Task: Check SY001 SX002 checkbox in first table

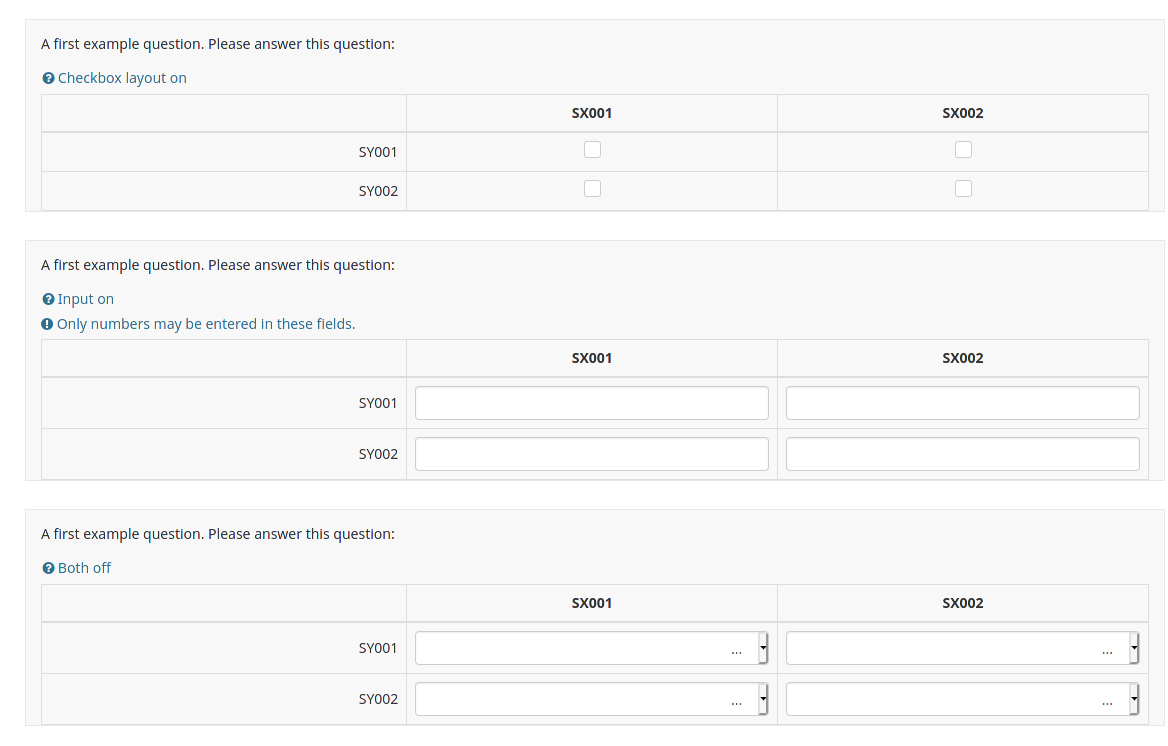Action: (963, 150)
